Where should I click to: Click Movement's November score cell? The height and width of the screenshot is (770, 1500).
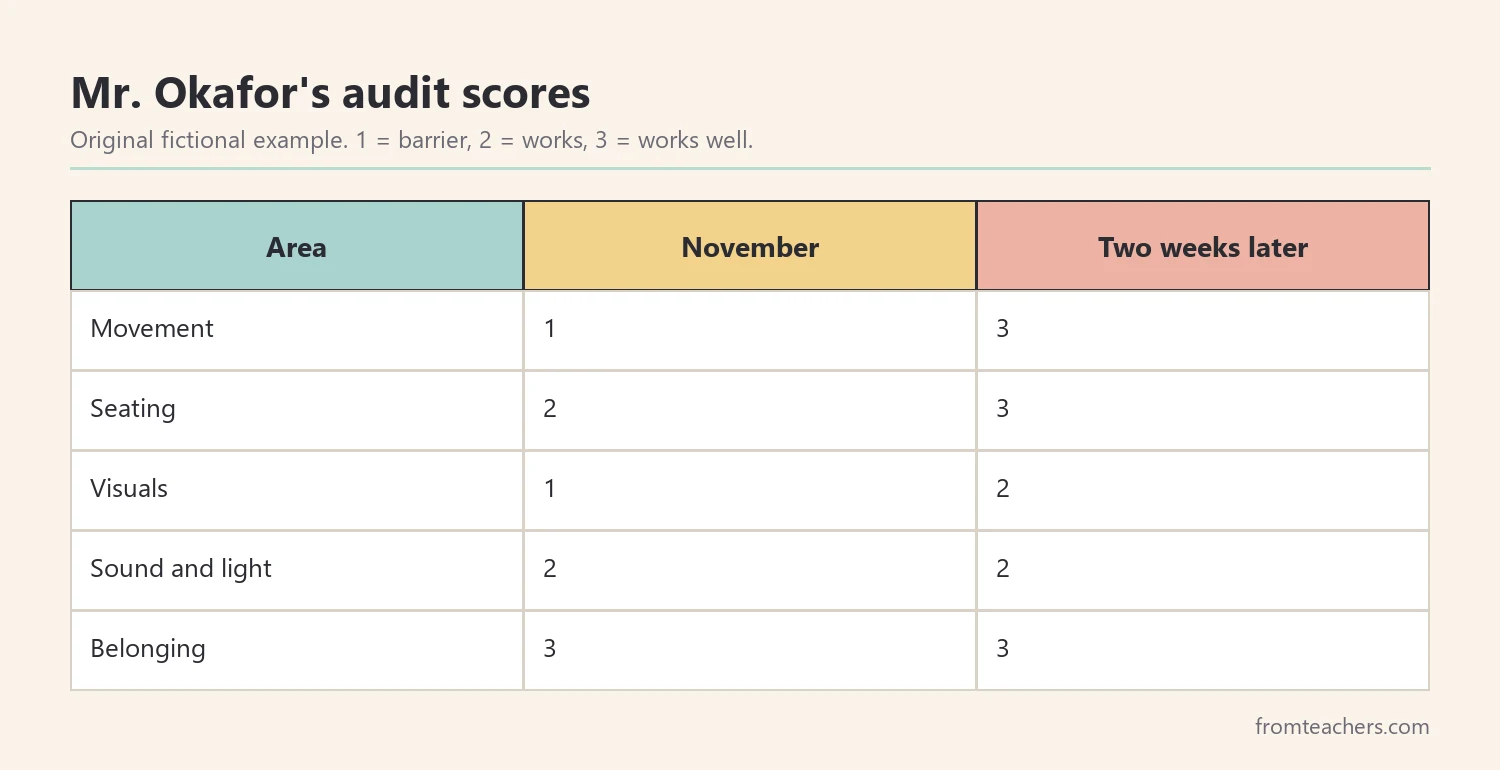pyautogui.click(x=750, y=330)
